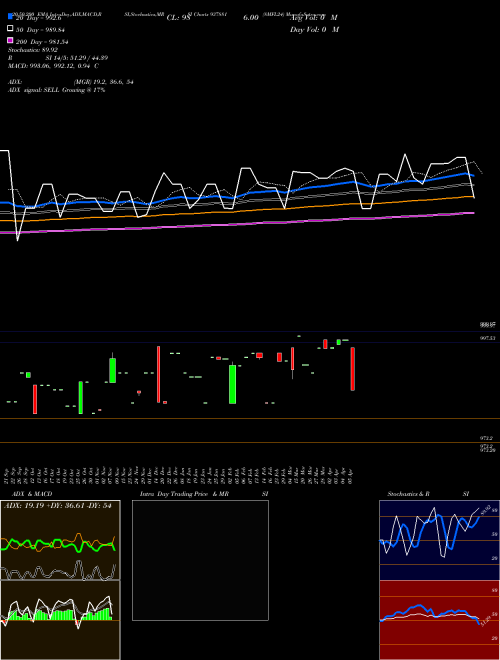Open the blue Stochastics chart panel
Viewport: 500px width, 660px height.
coord(439,540)
